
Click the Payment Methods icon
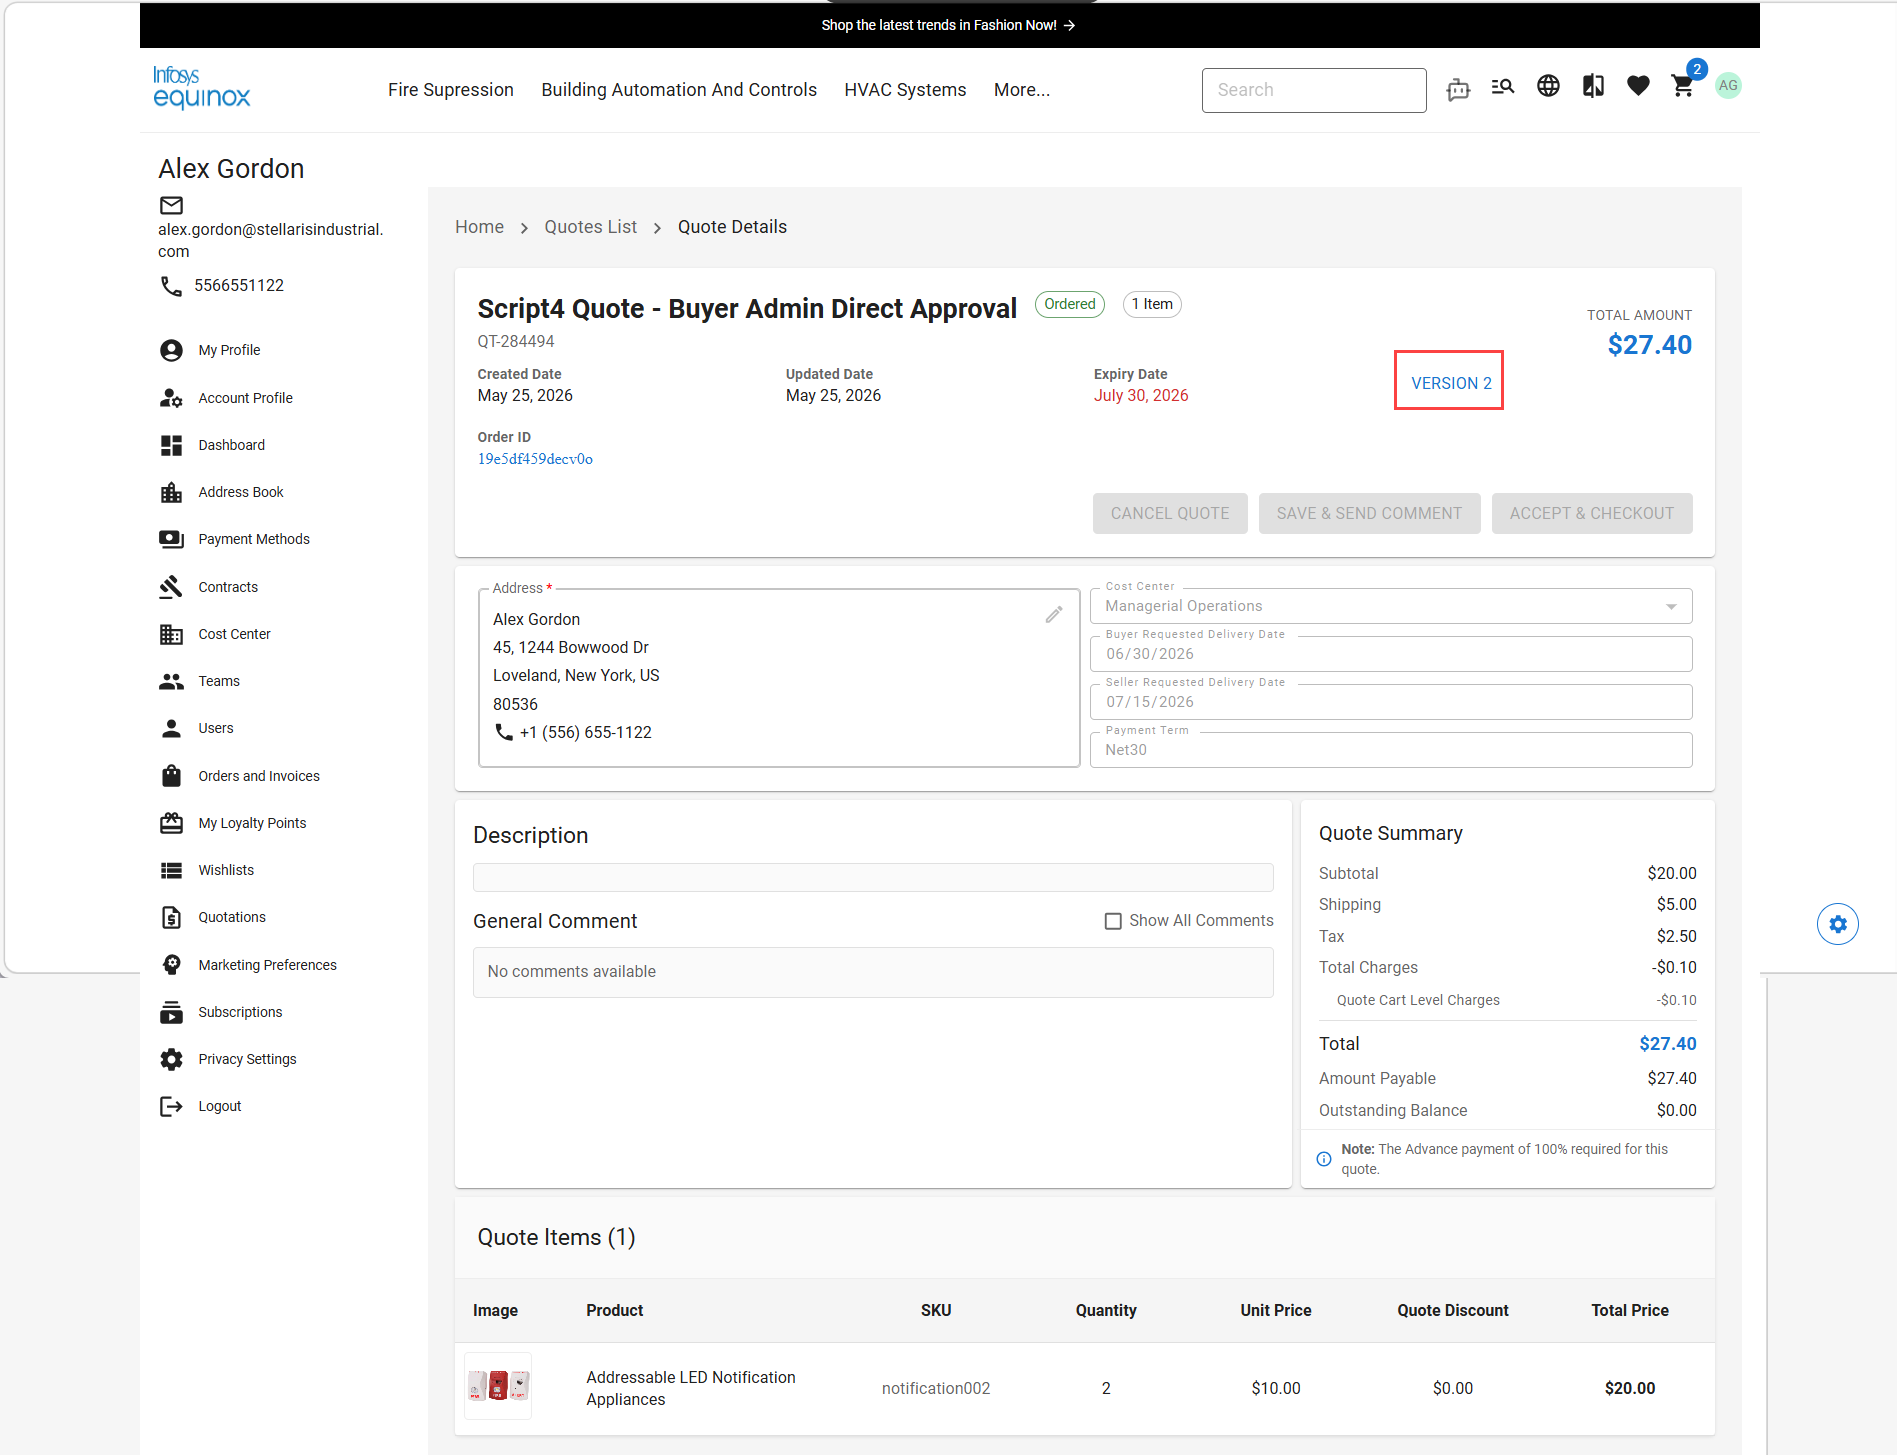171,539
